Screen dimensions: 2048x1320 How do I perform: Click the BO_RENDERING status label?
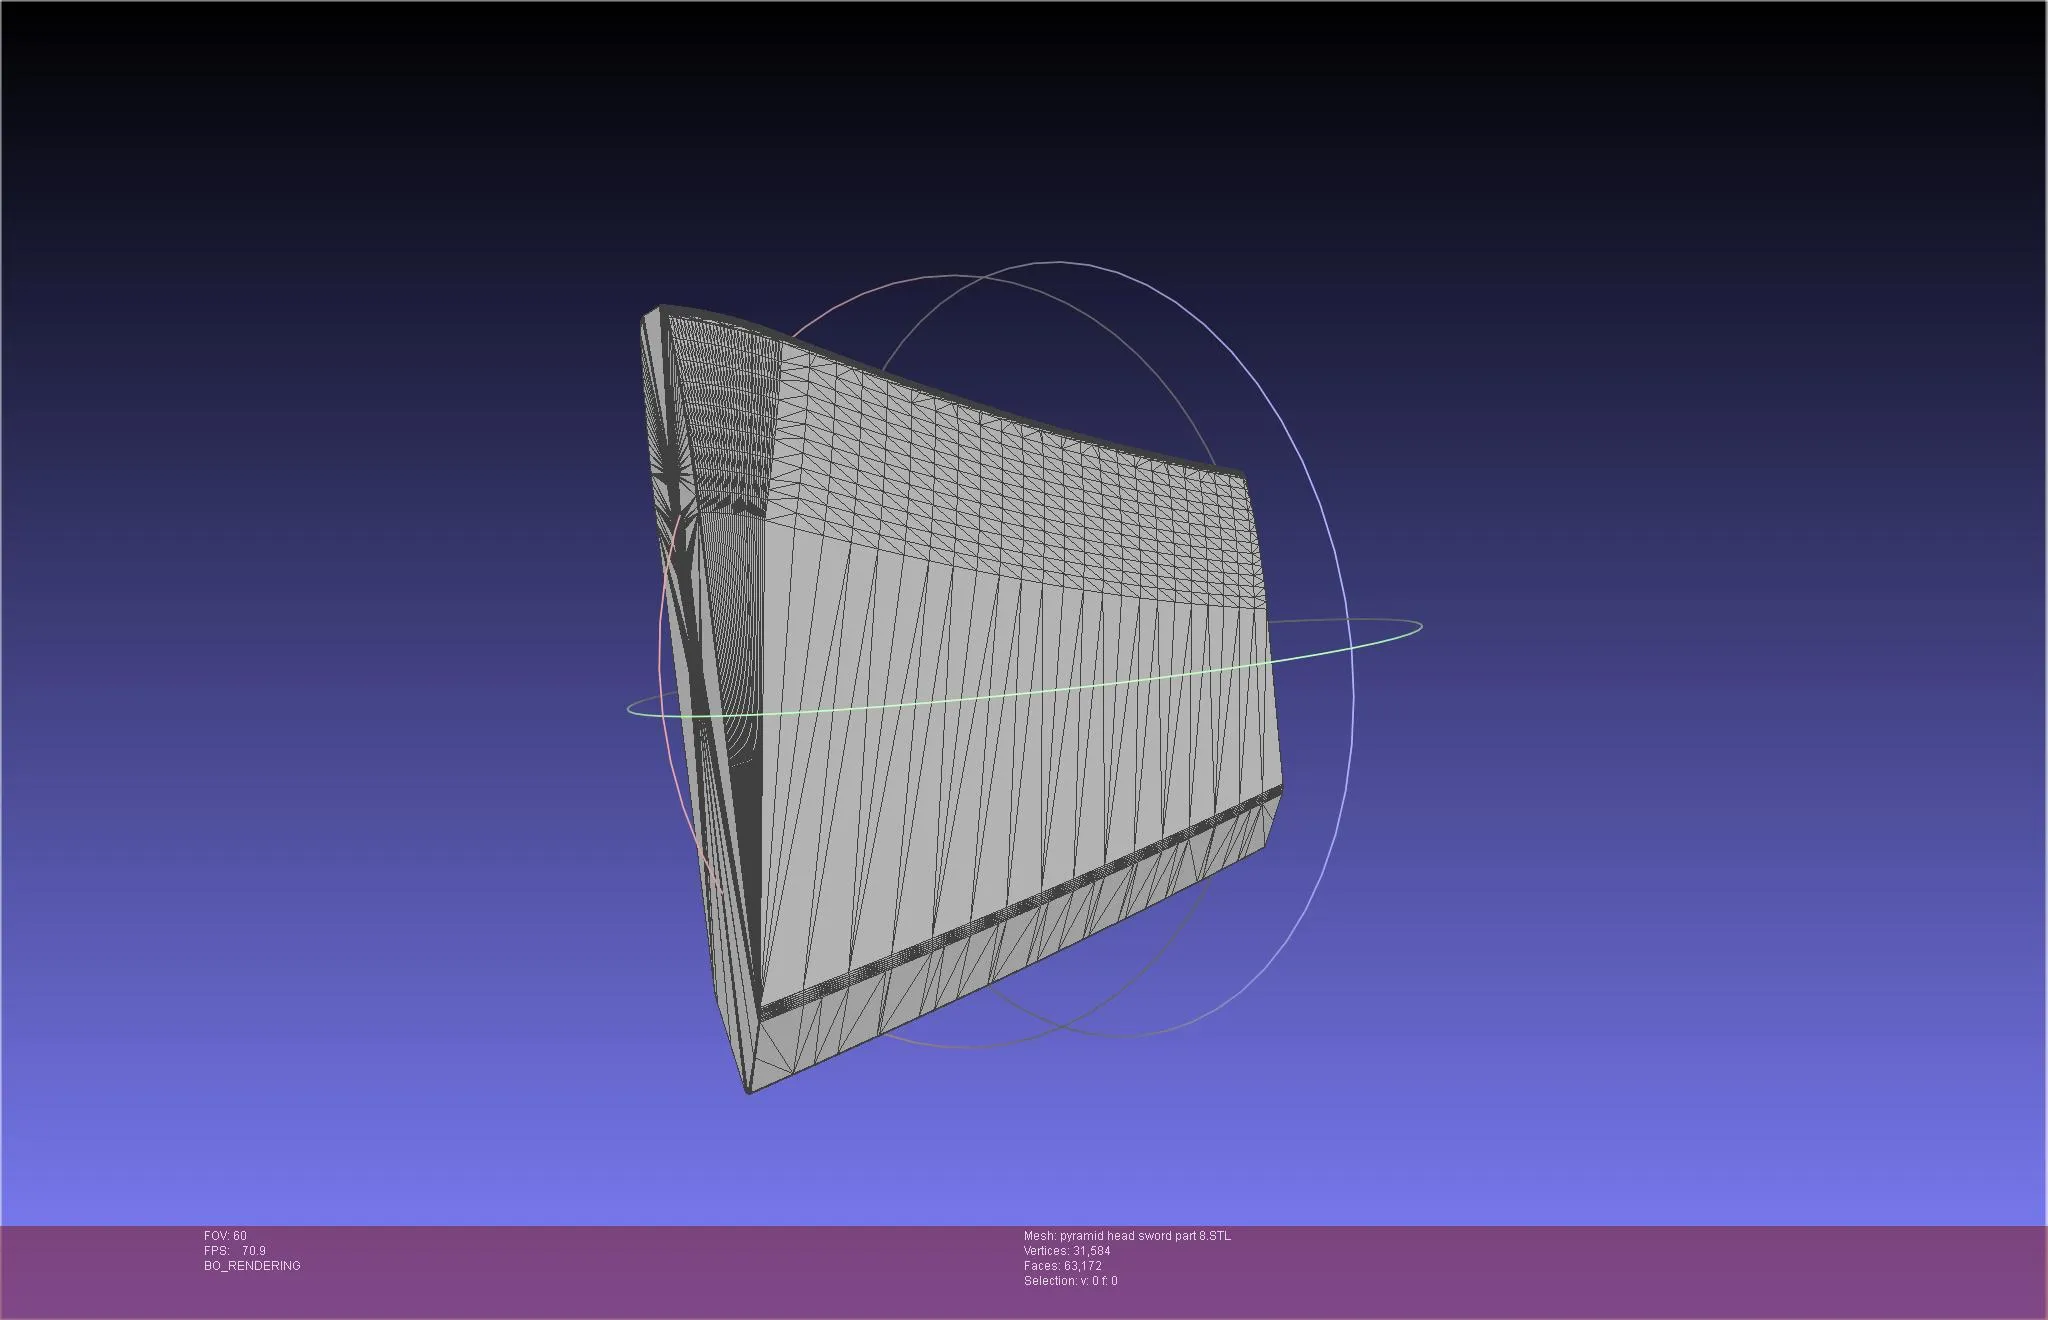pyautogui.click(x=252, y=1266)
